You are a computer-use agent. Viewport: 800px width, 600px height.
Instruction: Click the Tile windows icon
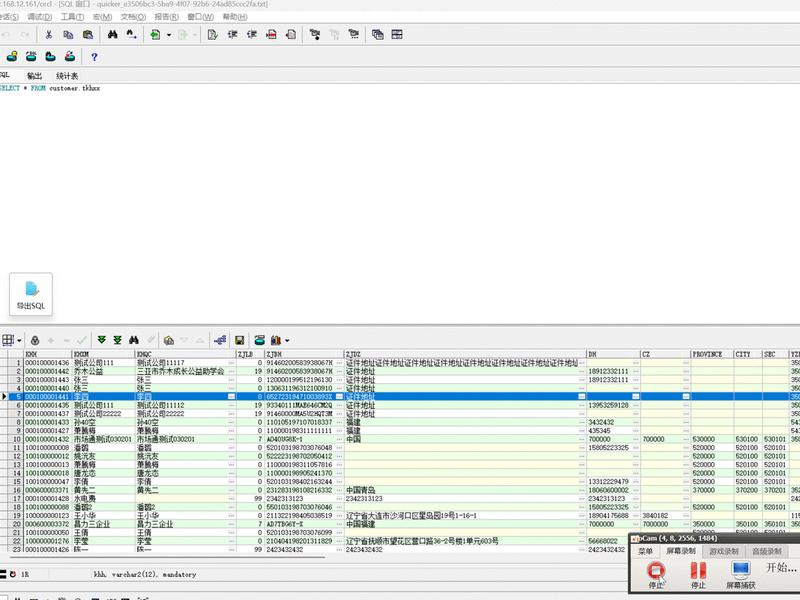point(397,35)
